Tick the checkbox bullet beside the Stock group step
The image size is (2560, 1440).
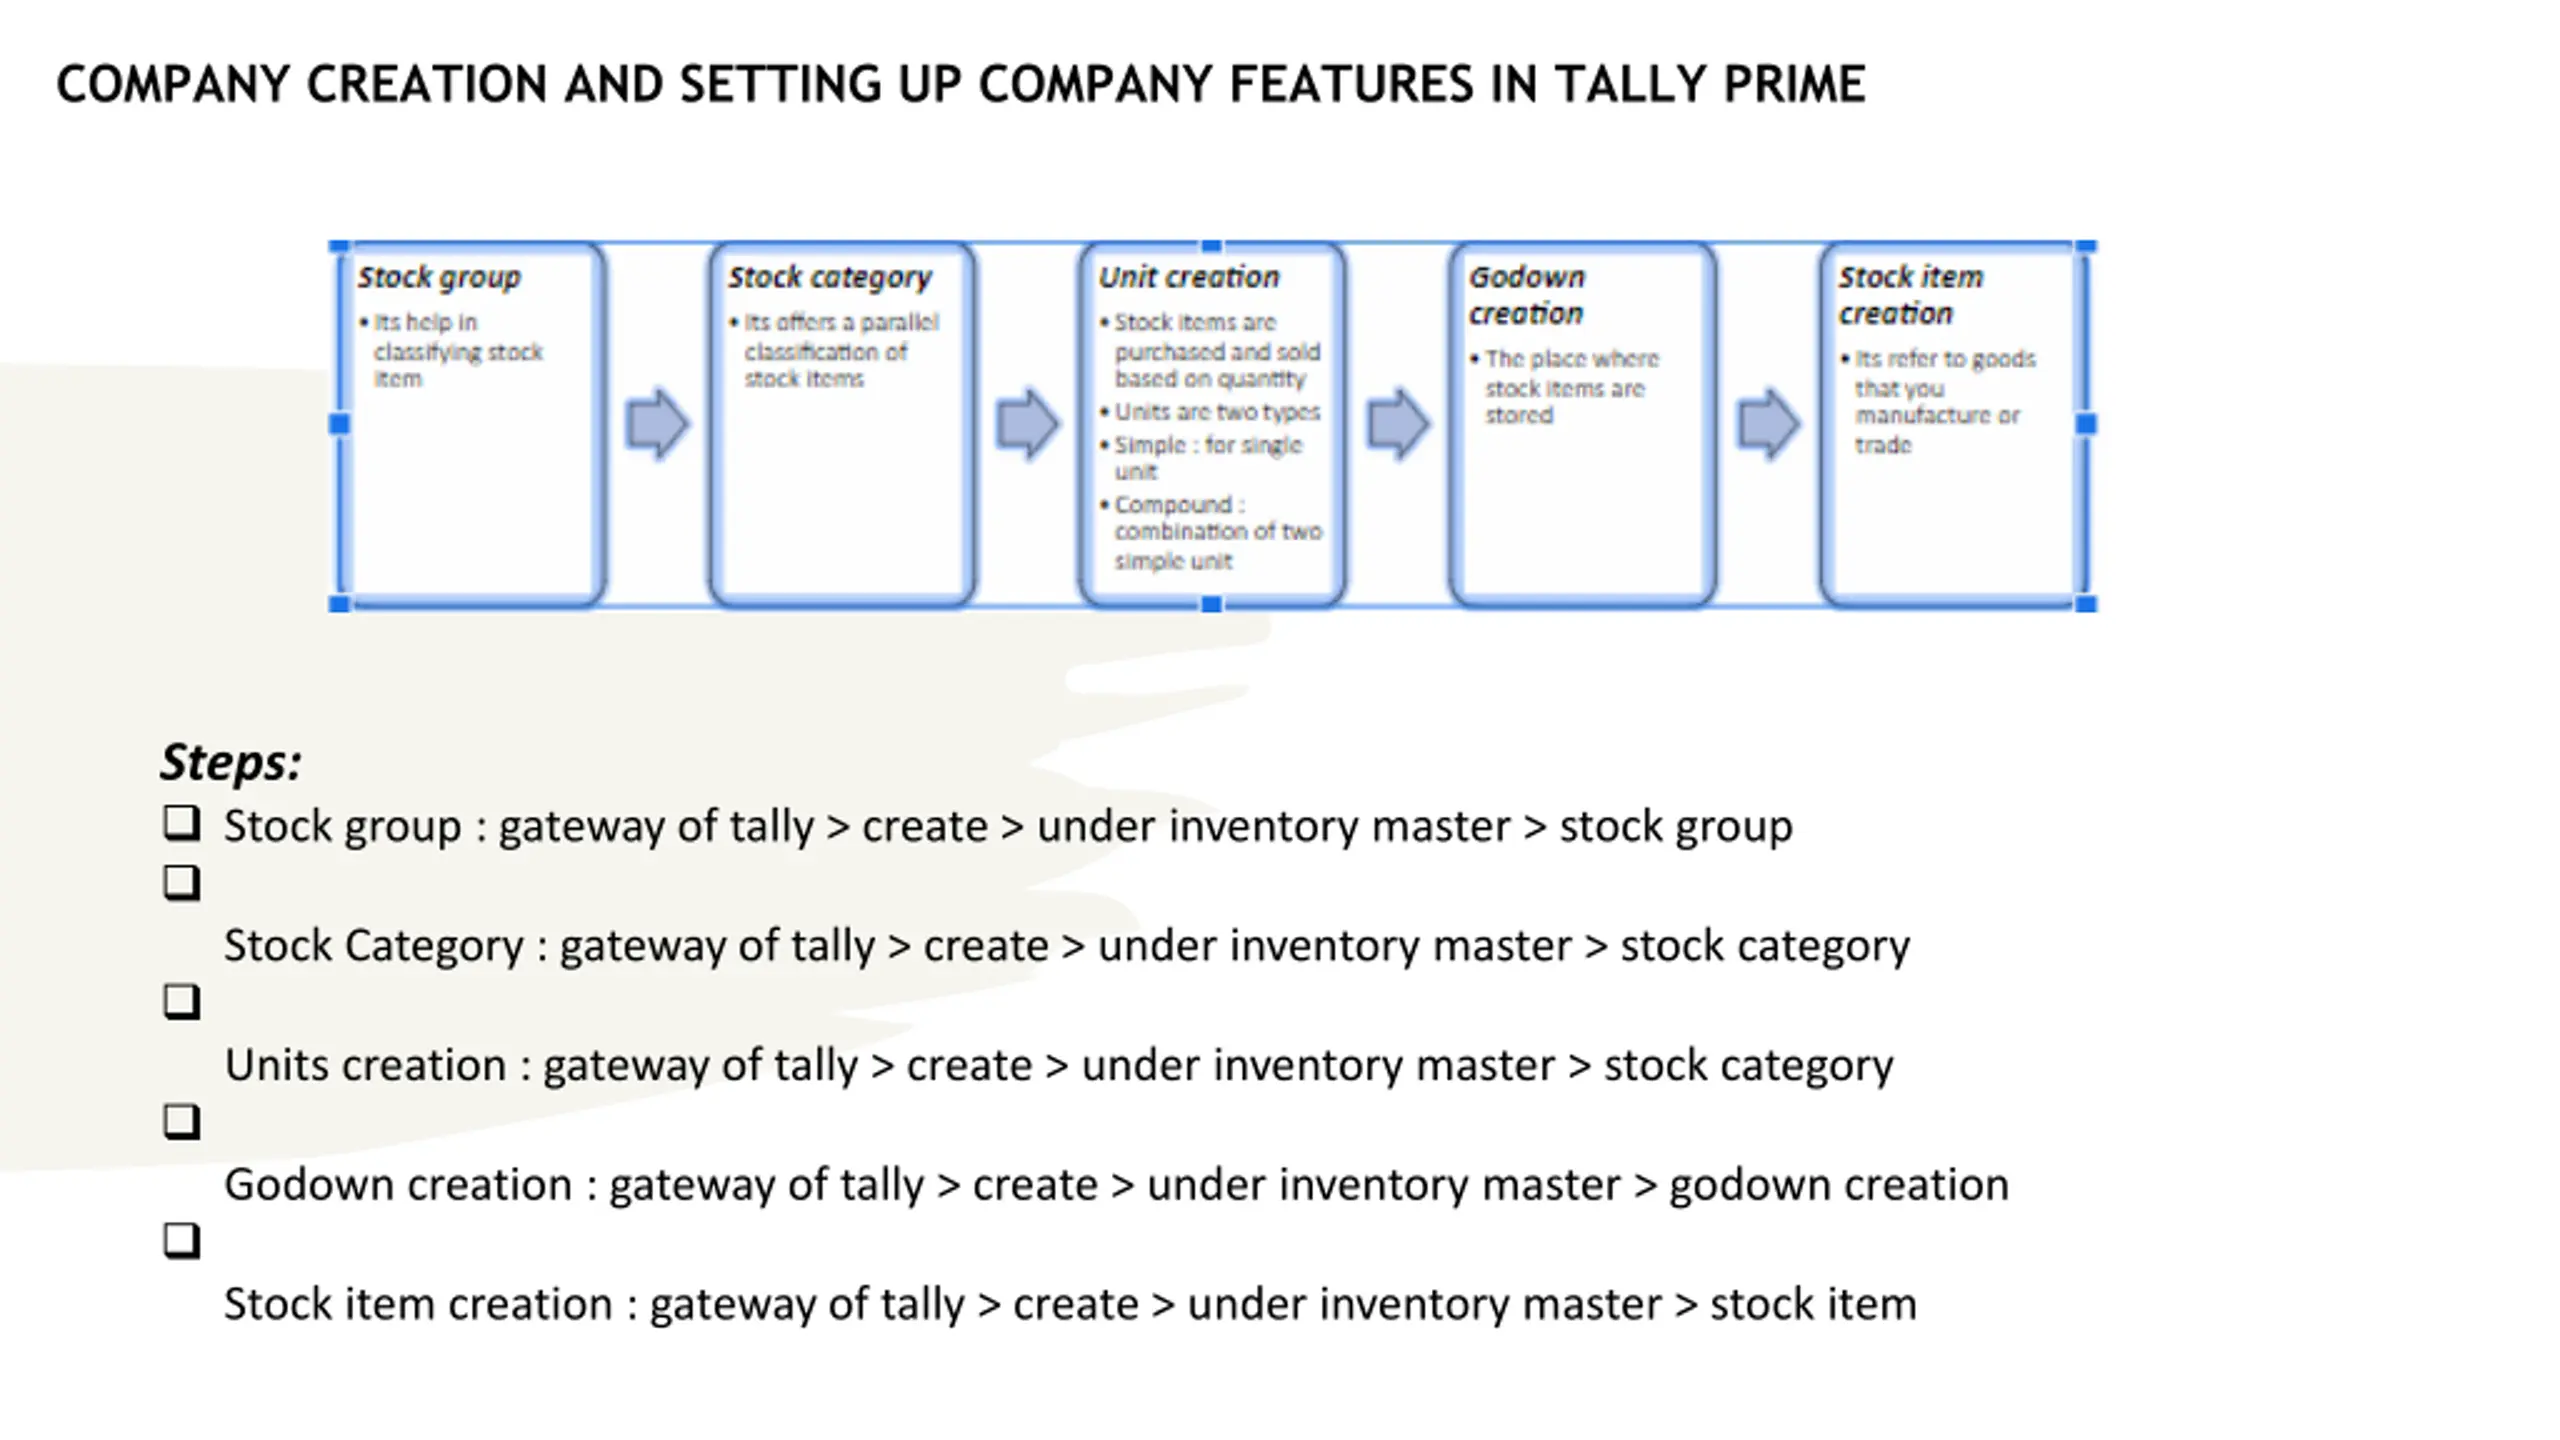(x=182, y=823)
